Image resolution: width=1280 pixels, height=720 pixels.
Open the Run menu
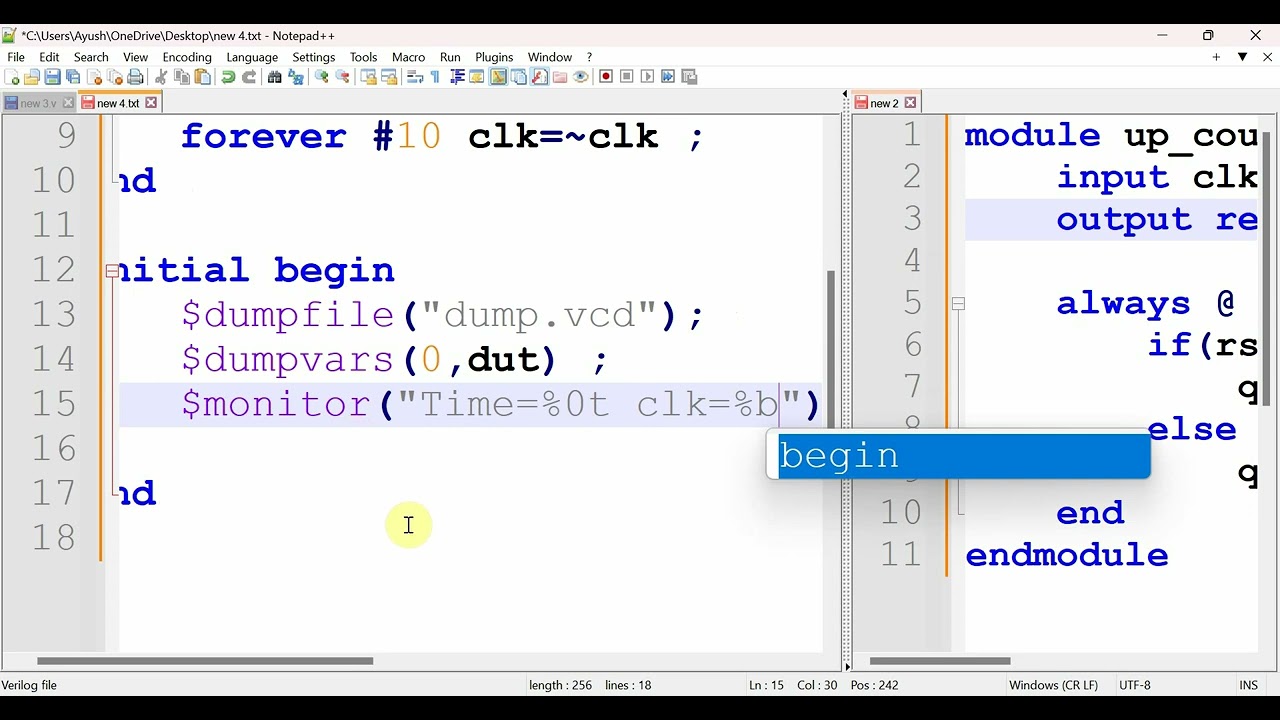pos(450,57)
